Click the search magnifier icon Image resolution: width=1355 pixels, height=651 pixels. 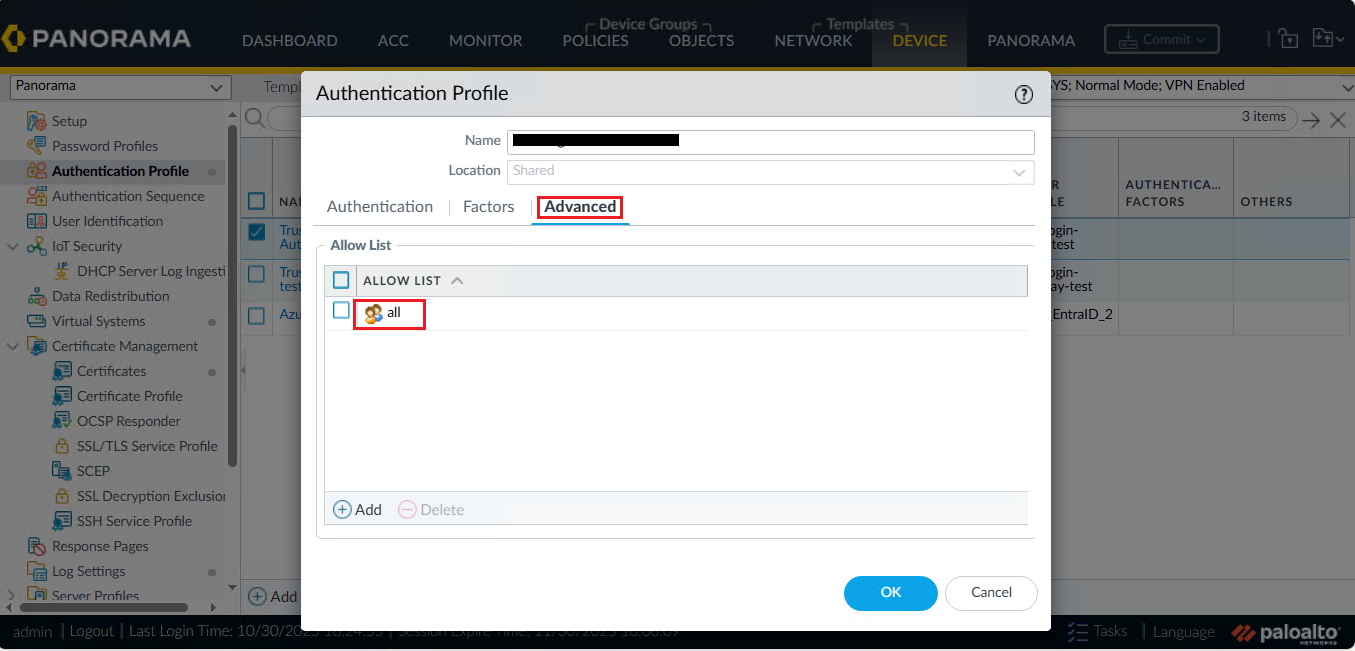tap(255, 118)
